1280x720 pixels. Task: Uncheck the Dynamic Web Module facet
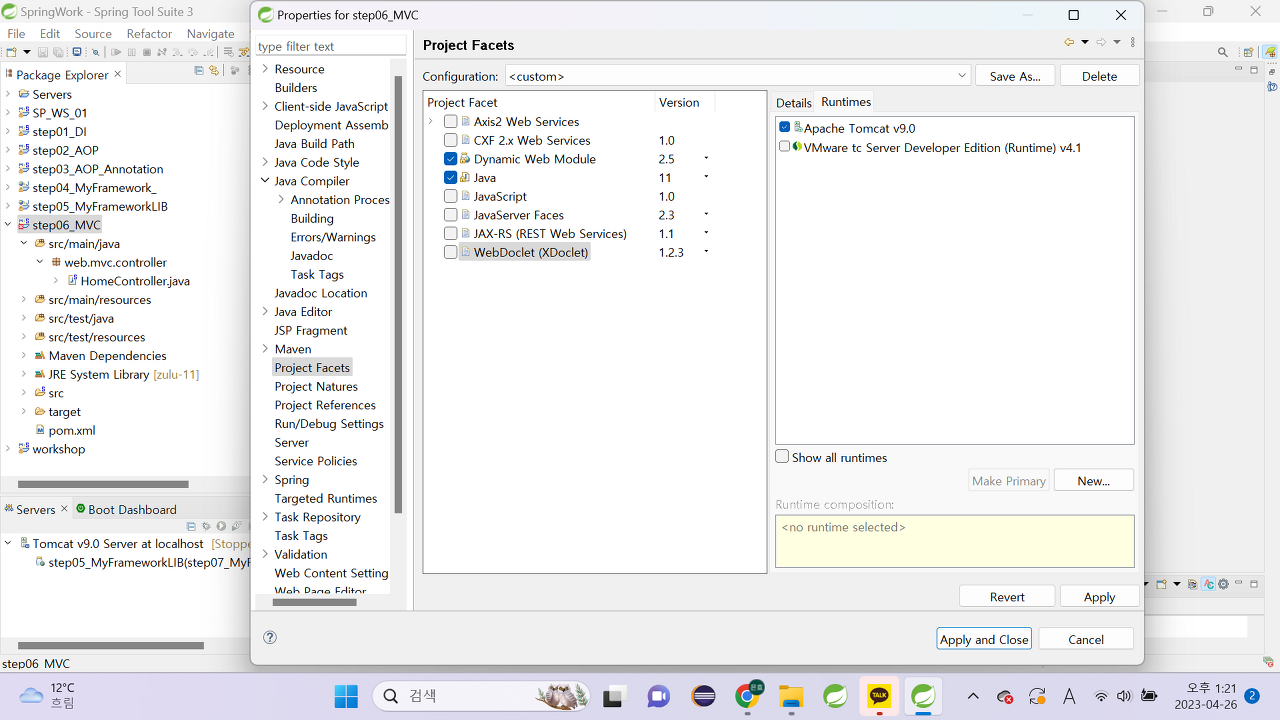click(x=451, y=159)
